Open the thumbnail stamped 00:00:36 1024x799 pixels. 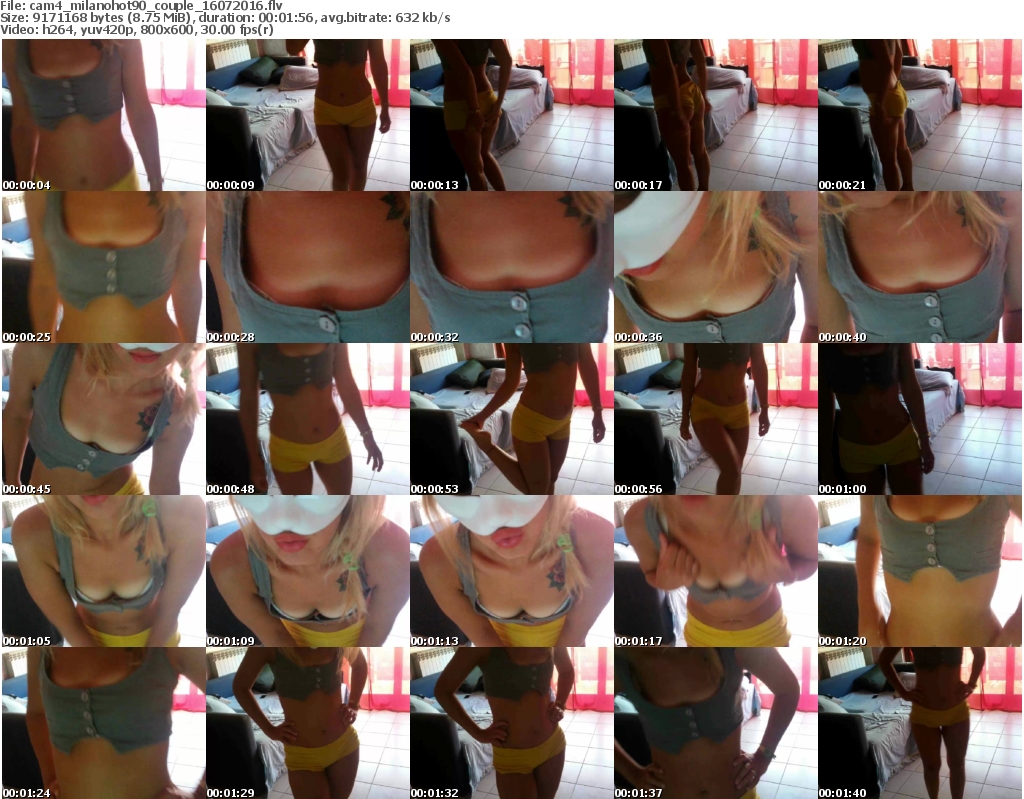715,267
